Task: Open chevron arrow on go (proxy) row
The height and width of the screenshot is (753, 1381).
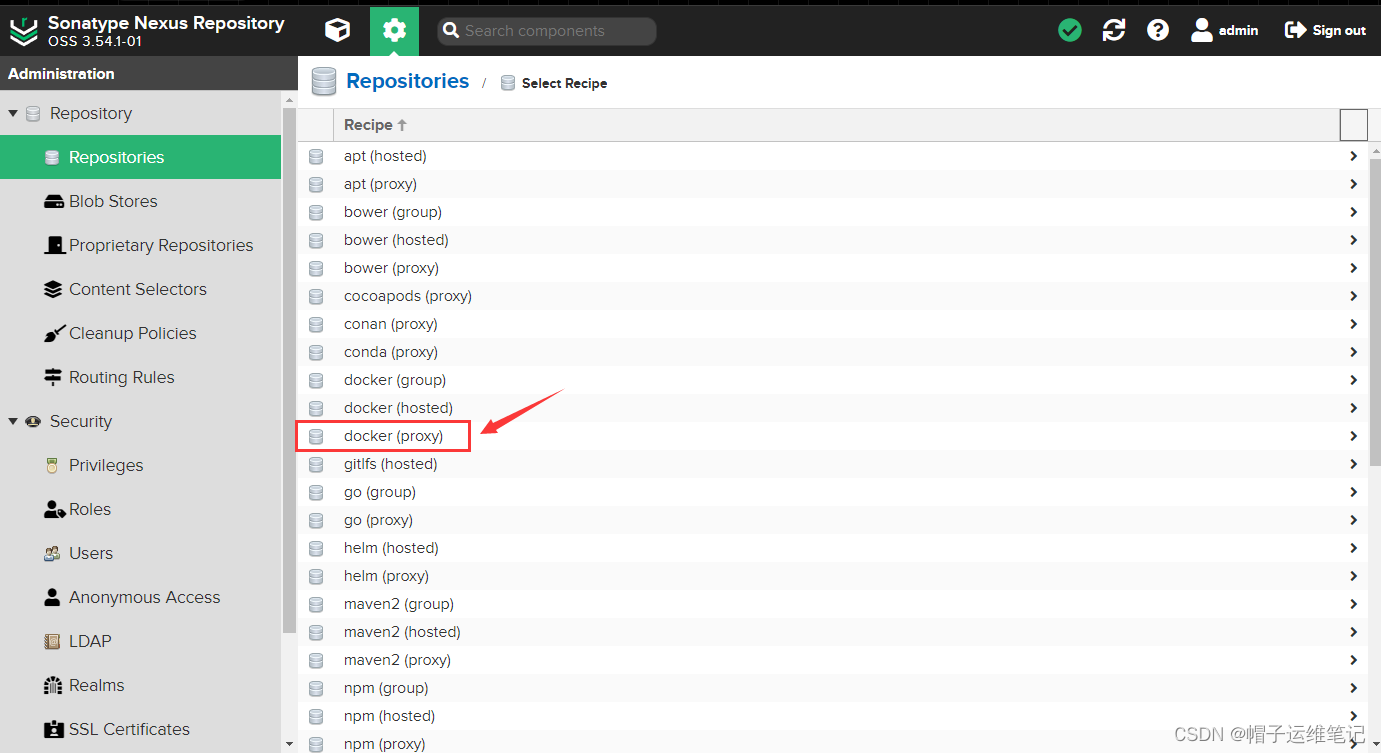Action: [x=1353, y=520]
